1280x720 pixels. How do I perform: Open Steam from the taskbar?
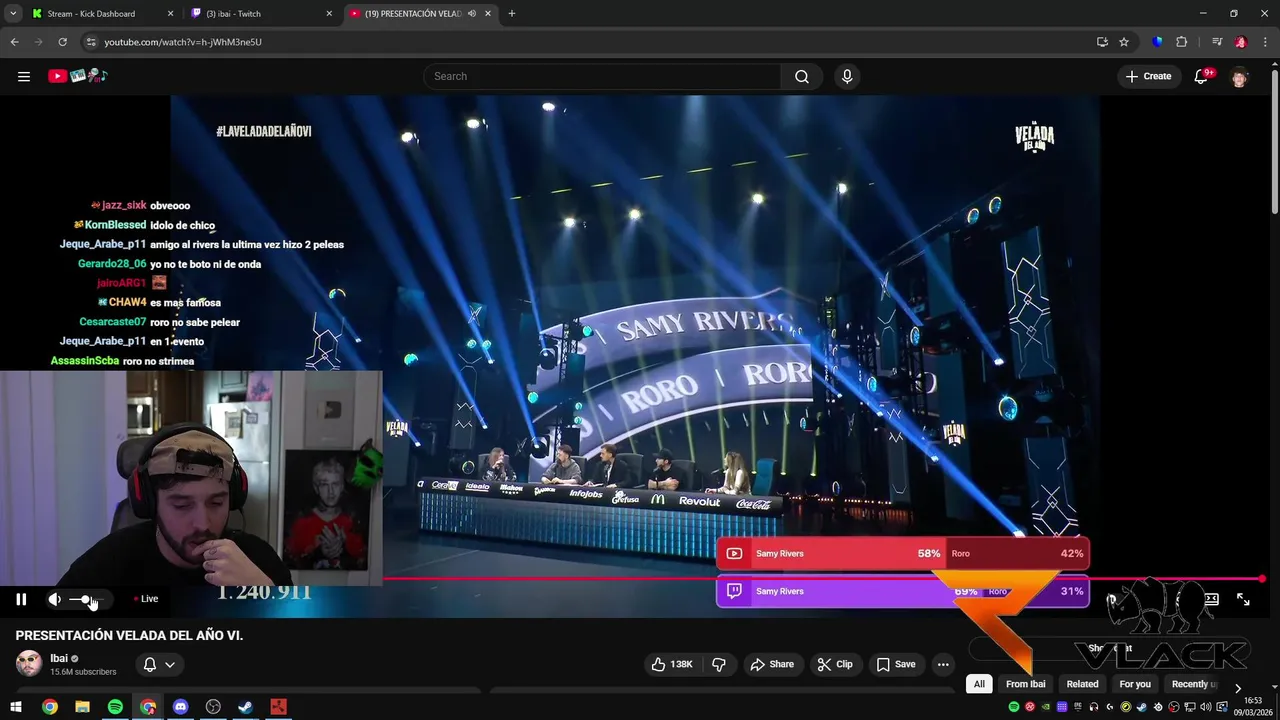click(245, 707)
